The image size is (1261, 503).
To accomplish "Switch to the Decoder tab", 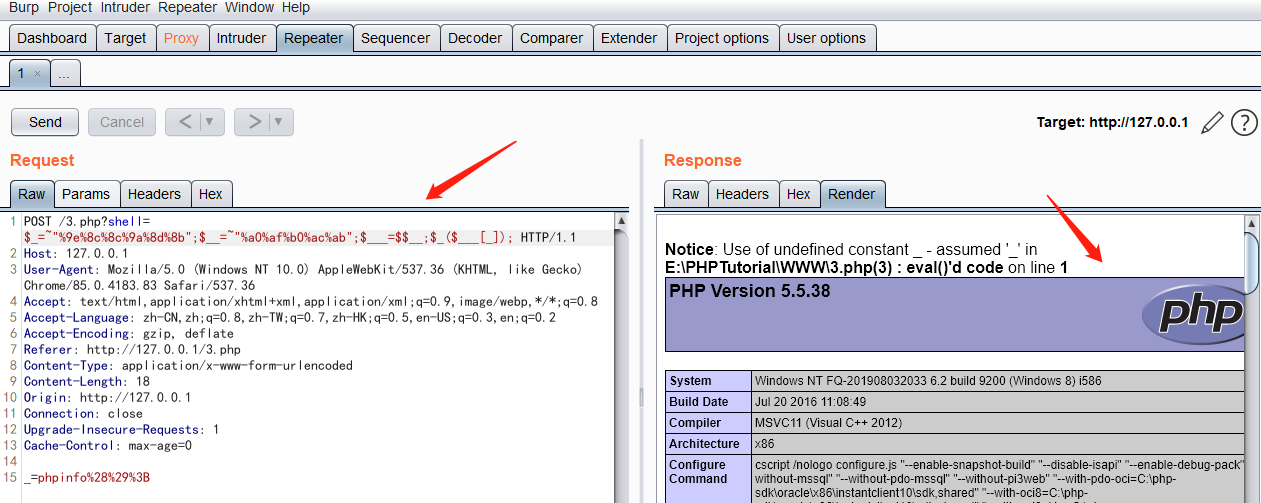I will pos(476,38).
